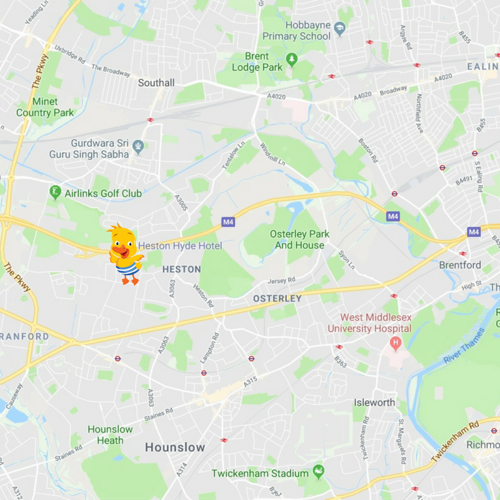Viewport: 500px width, 500px height.
Task: Select the Isleworth place label
Action: pyautogui.click(x=374, y=402)
